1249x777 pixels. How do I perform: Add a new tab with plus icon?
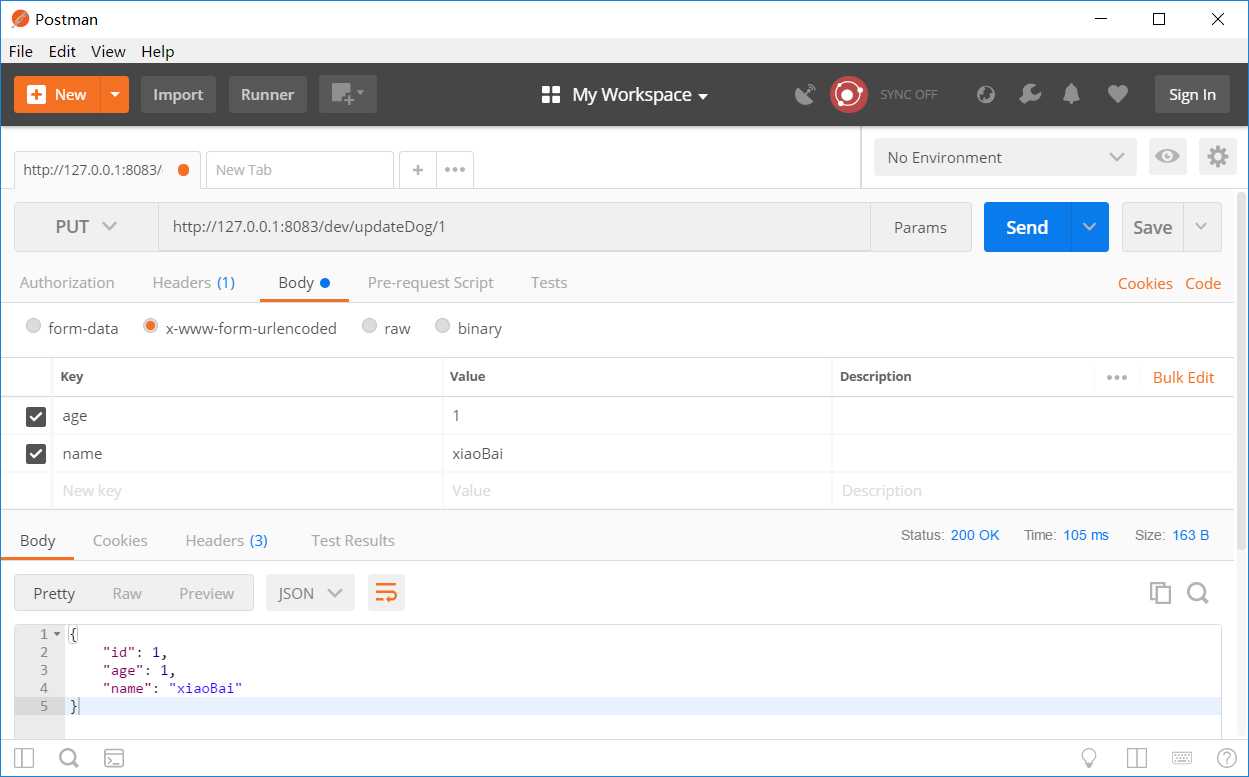[417, 170]
